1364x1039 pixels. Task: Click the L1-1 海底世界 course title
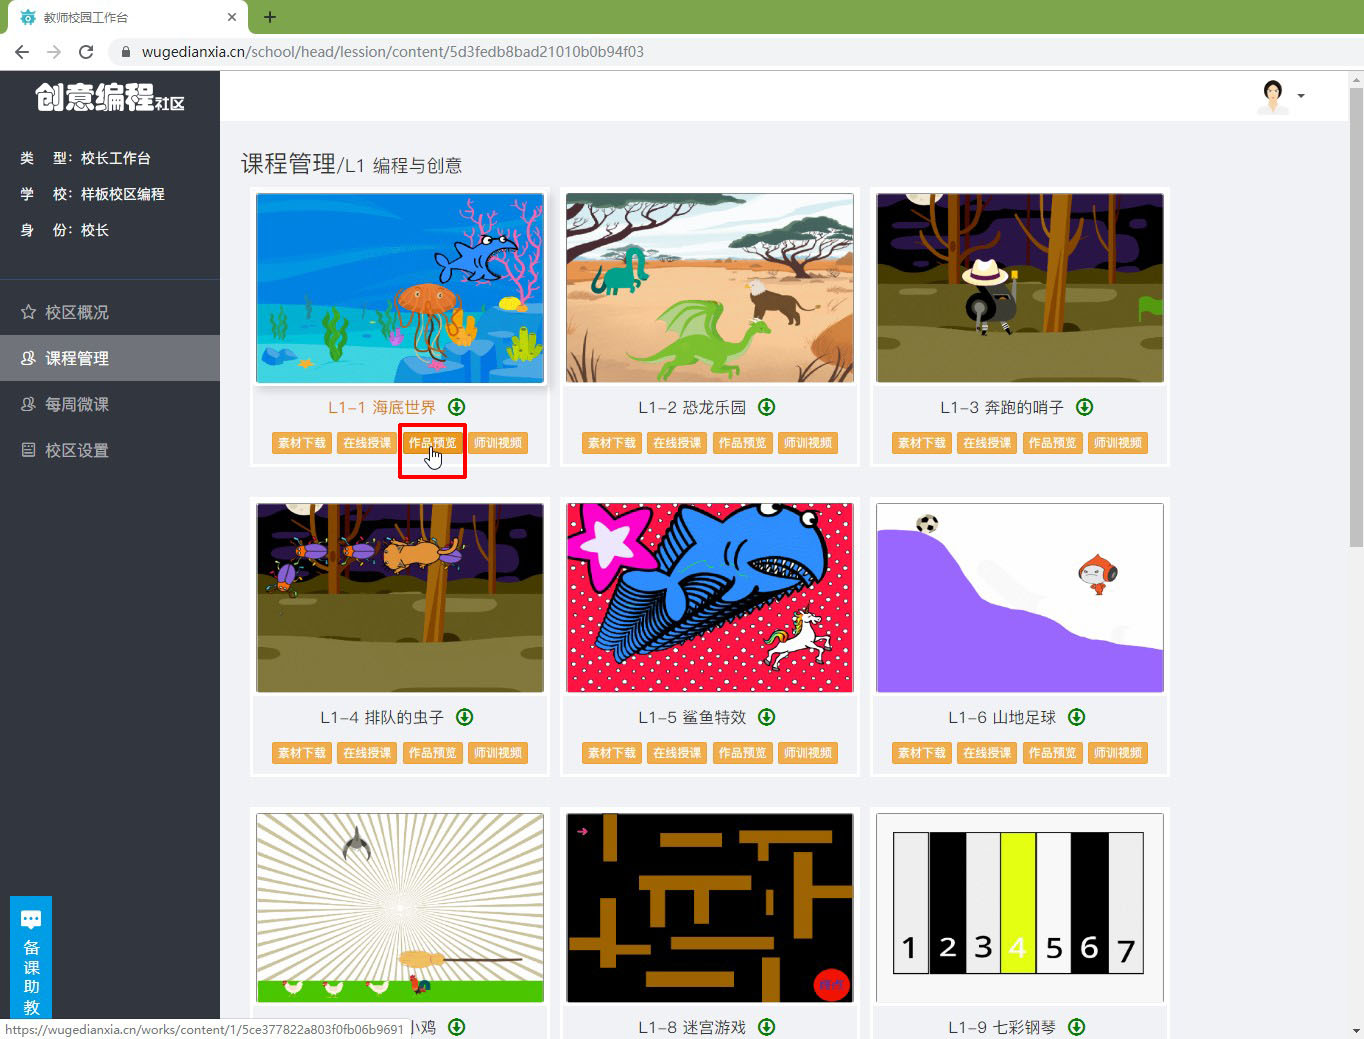(382, 407)
